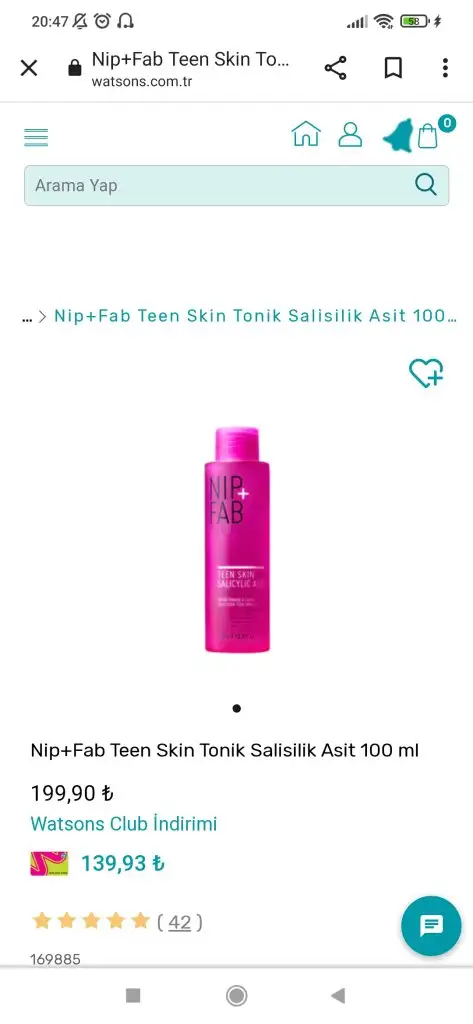Open live chat support bubble

[x=431, y=925]
